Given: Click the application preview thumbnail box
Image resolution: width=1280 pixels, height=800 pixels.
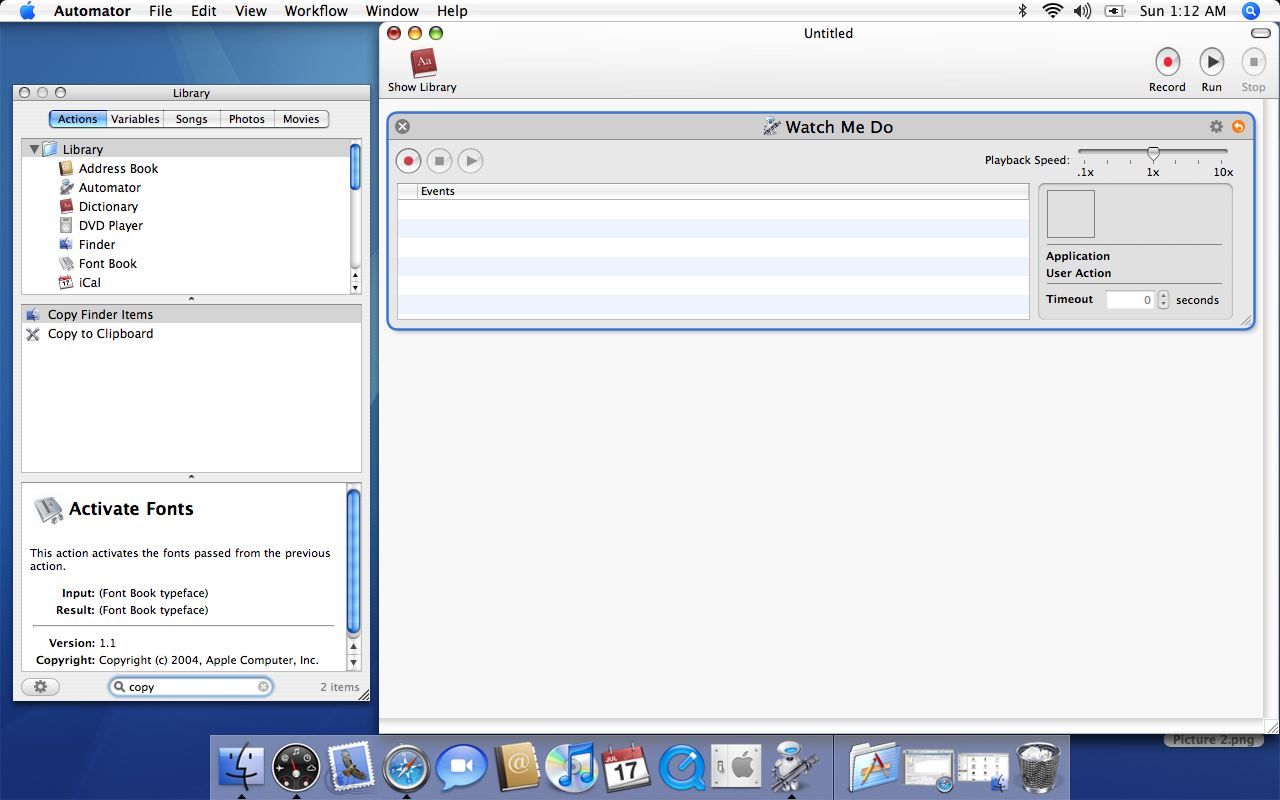Looking at the screenshot, I should (x=1070, y=214).
